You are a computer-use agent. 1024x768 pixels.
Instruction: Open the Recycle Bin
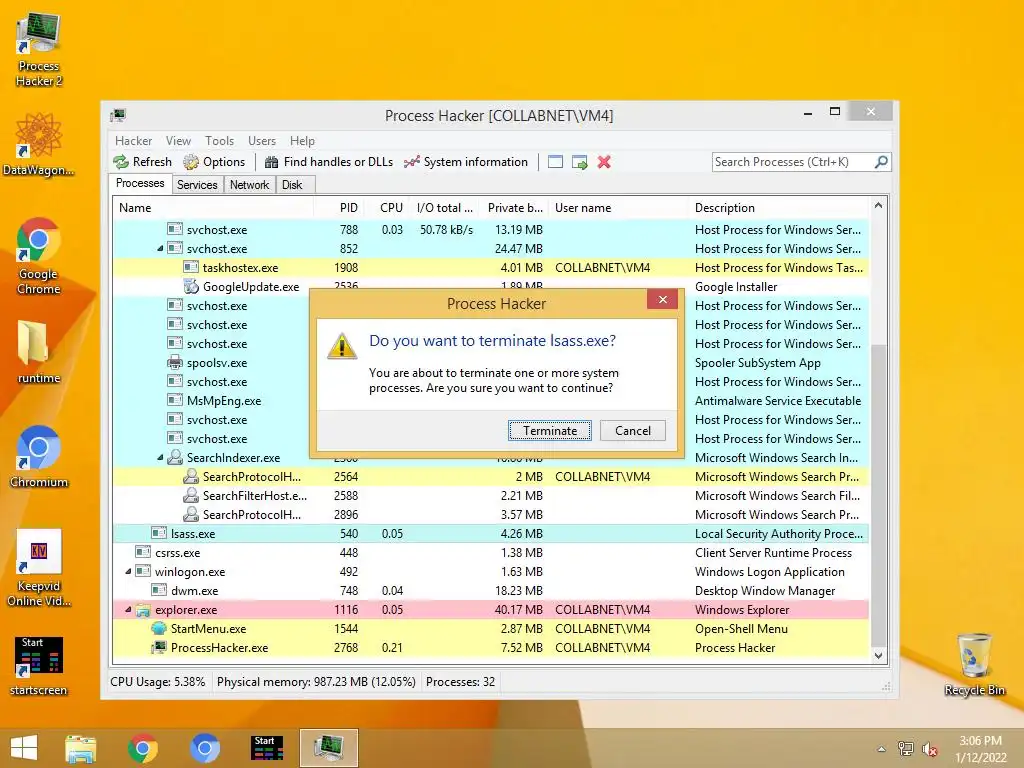pos(974,664)
